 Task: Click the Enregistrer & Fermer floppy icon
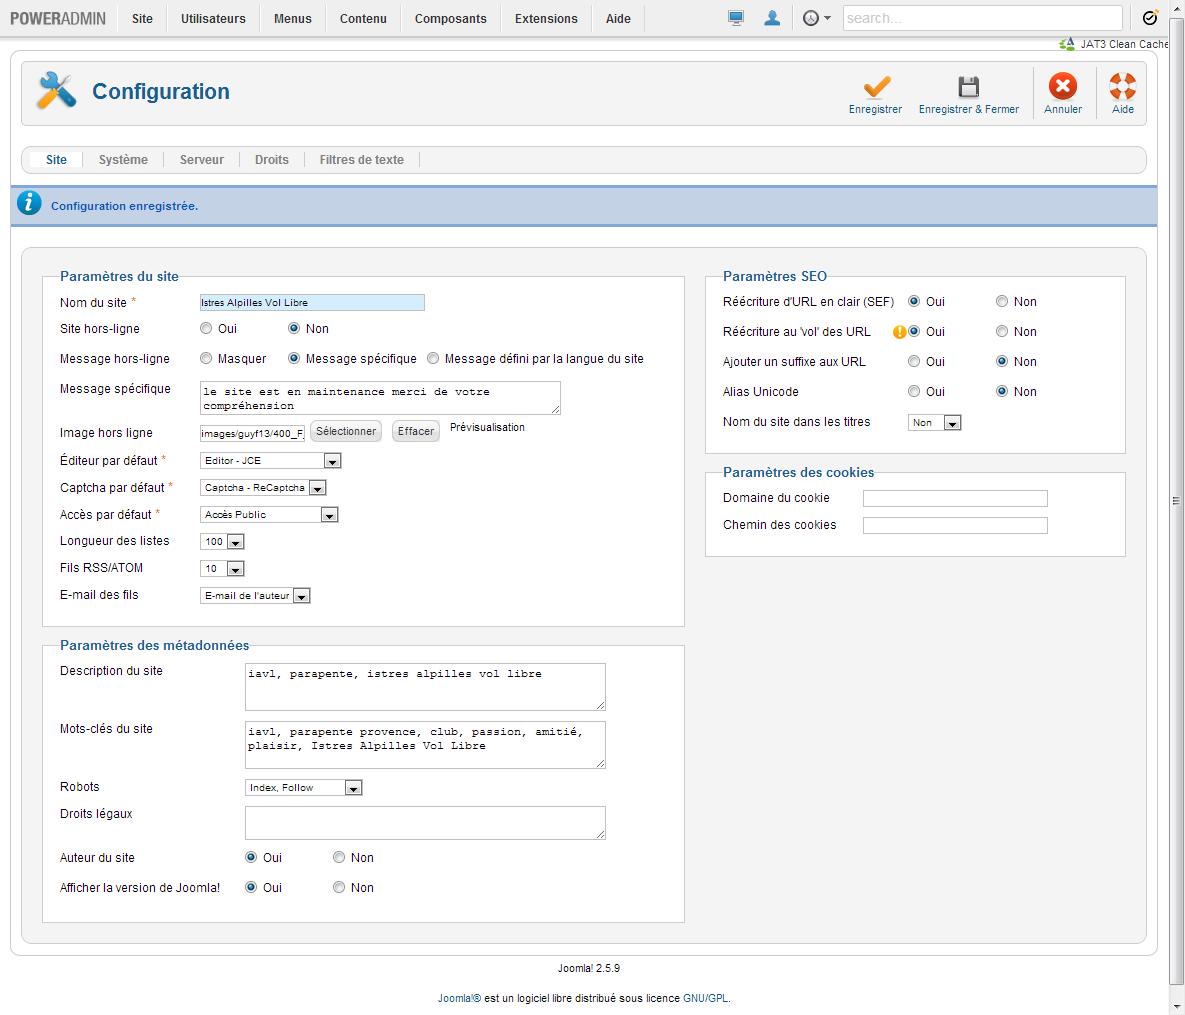[x=968, y=87]
